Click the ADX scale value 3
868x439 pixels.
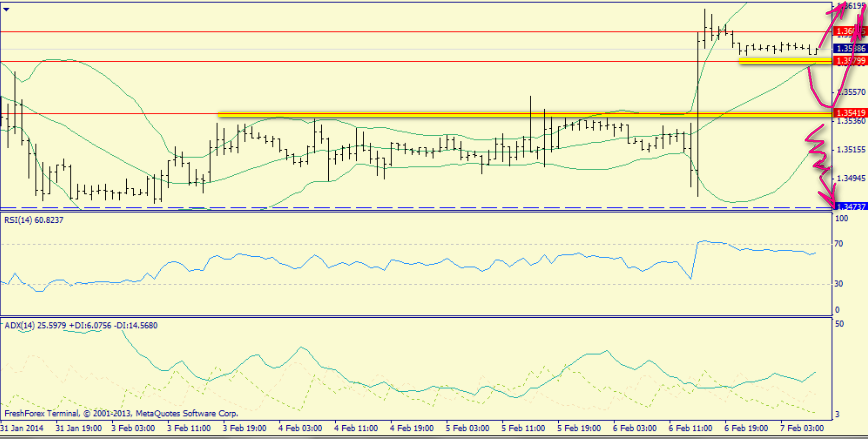pyautogui.click(x=837, y=414)
